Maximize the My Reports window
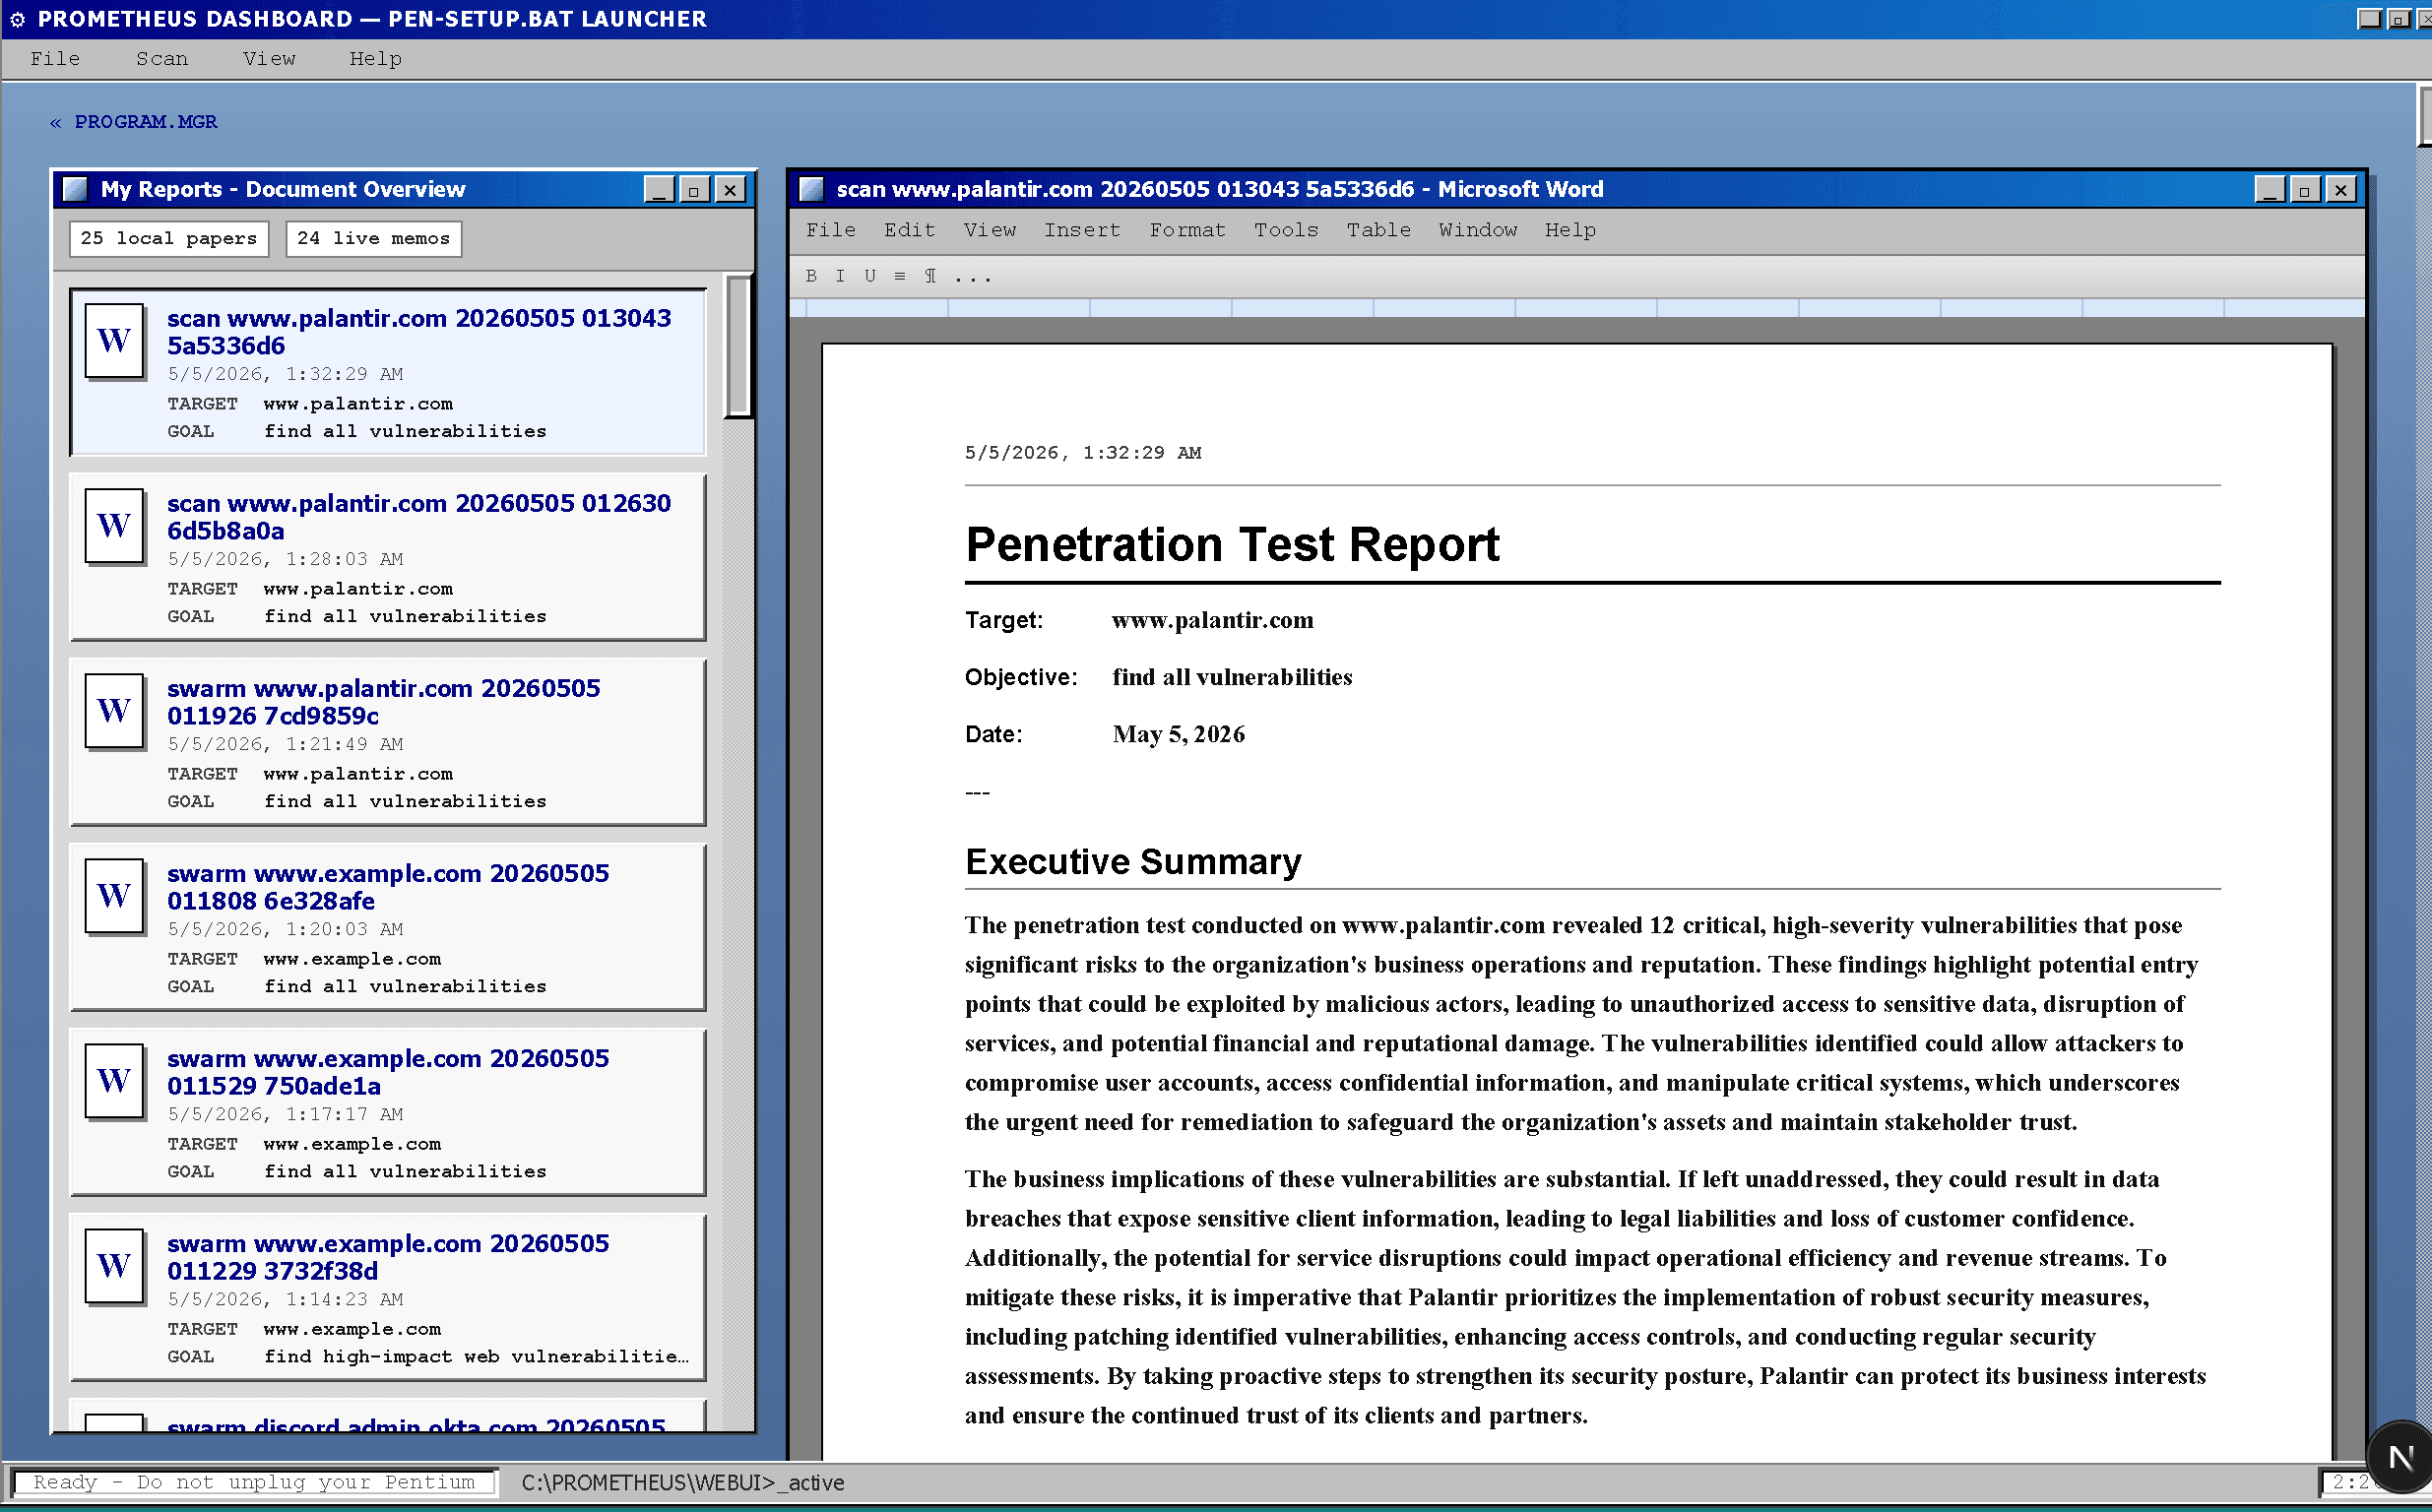The image size is (2432, 1512). pos(694,190)
